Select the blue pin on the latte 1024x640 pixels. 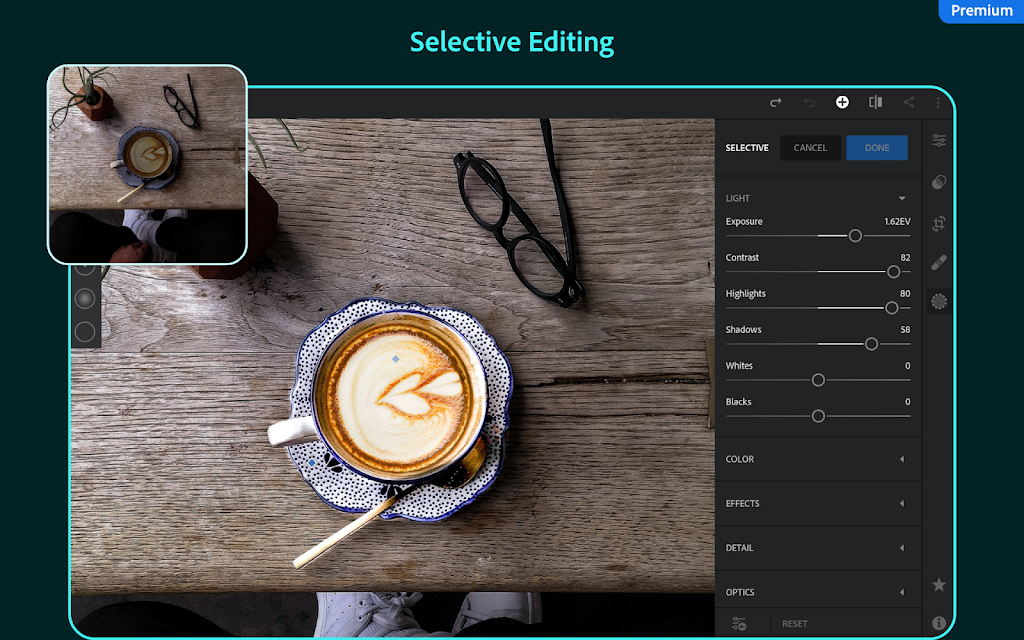point(396,359)
